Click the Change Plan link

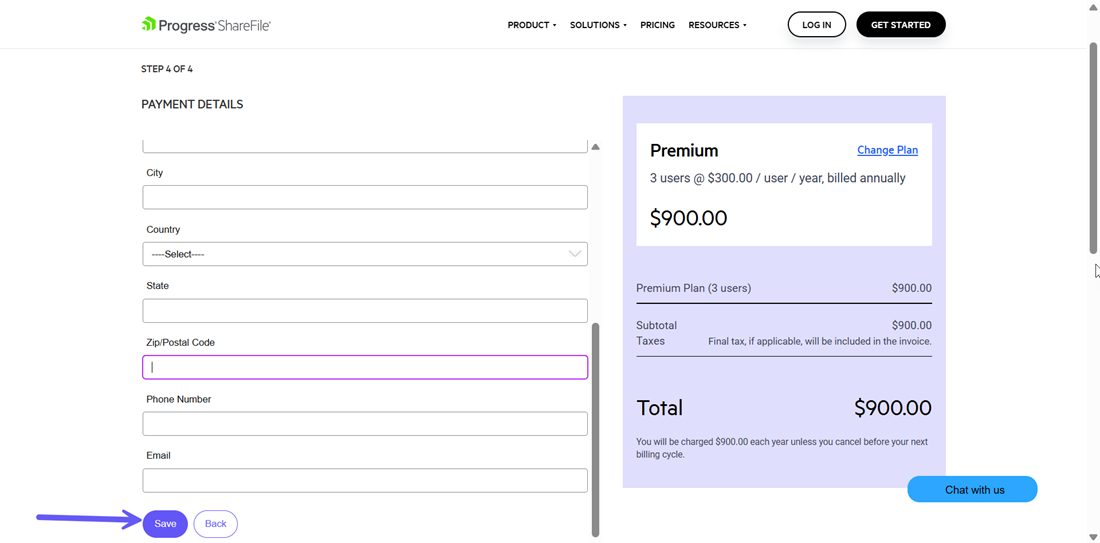(887, 150)
